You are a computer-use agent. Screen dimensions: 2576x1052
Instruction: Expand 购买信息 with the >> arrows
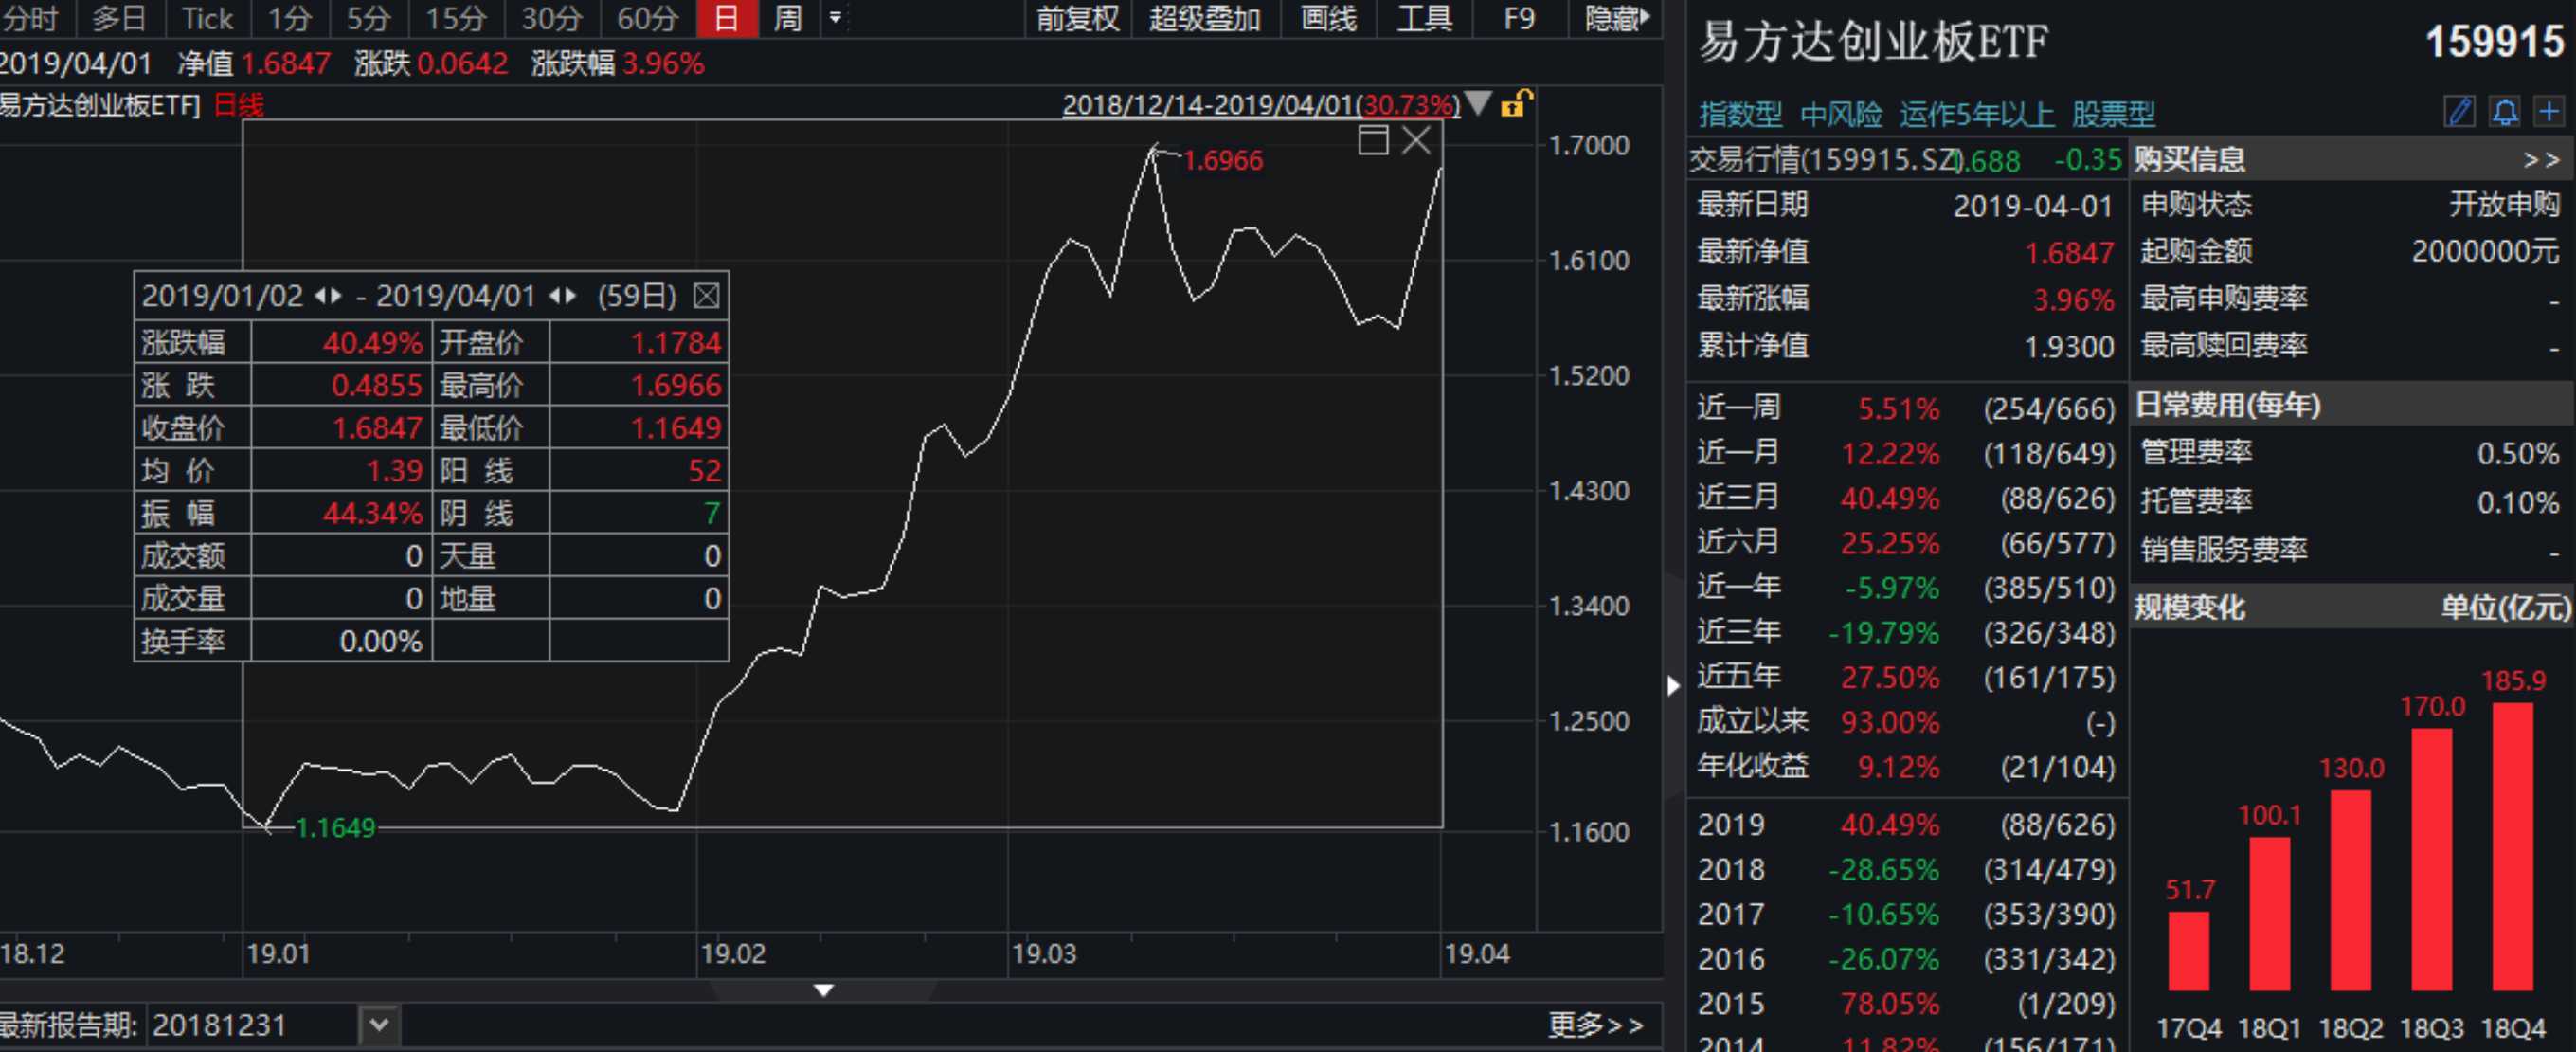click(2541, 160)
